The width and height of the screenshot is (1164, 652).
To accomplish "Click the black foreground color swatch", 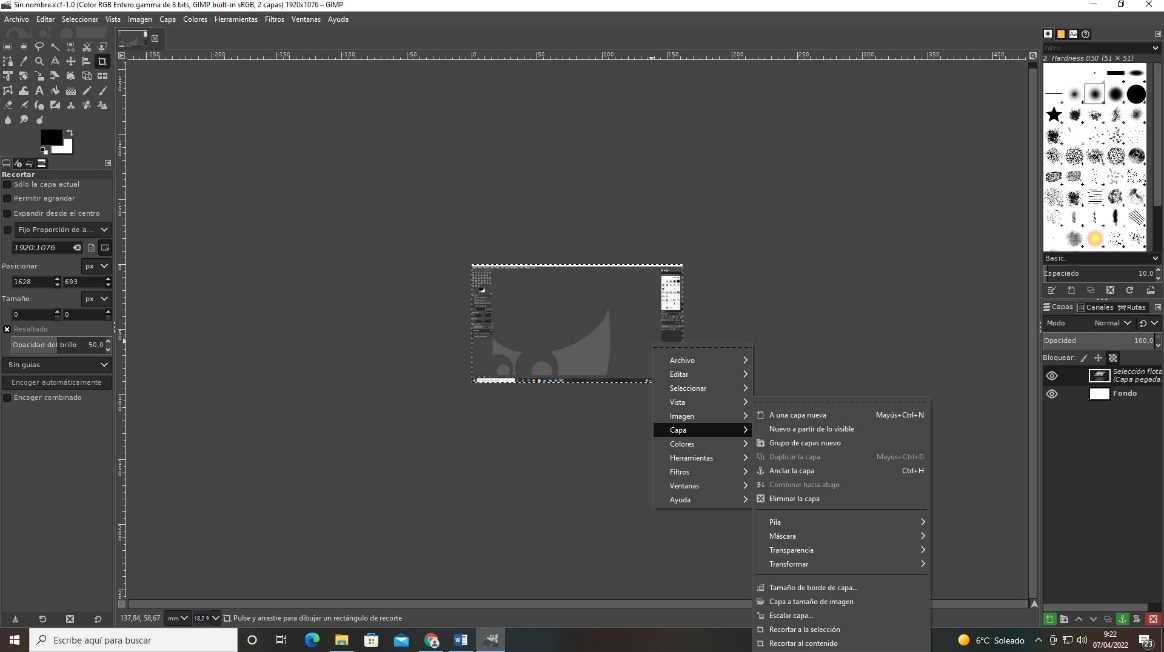I will (50, 138).
